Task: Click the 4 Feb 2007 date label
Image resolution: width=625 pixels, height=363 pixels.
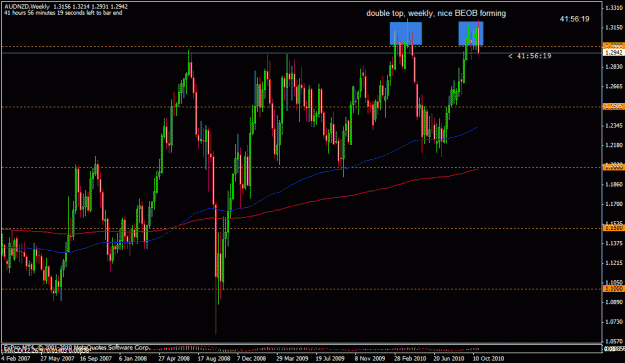Action: click(x=15, y=358)
